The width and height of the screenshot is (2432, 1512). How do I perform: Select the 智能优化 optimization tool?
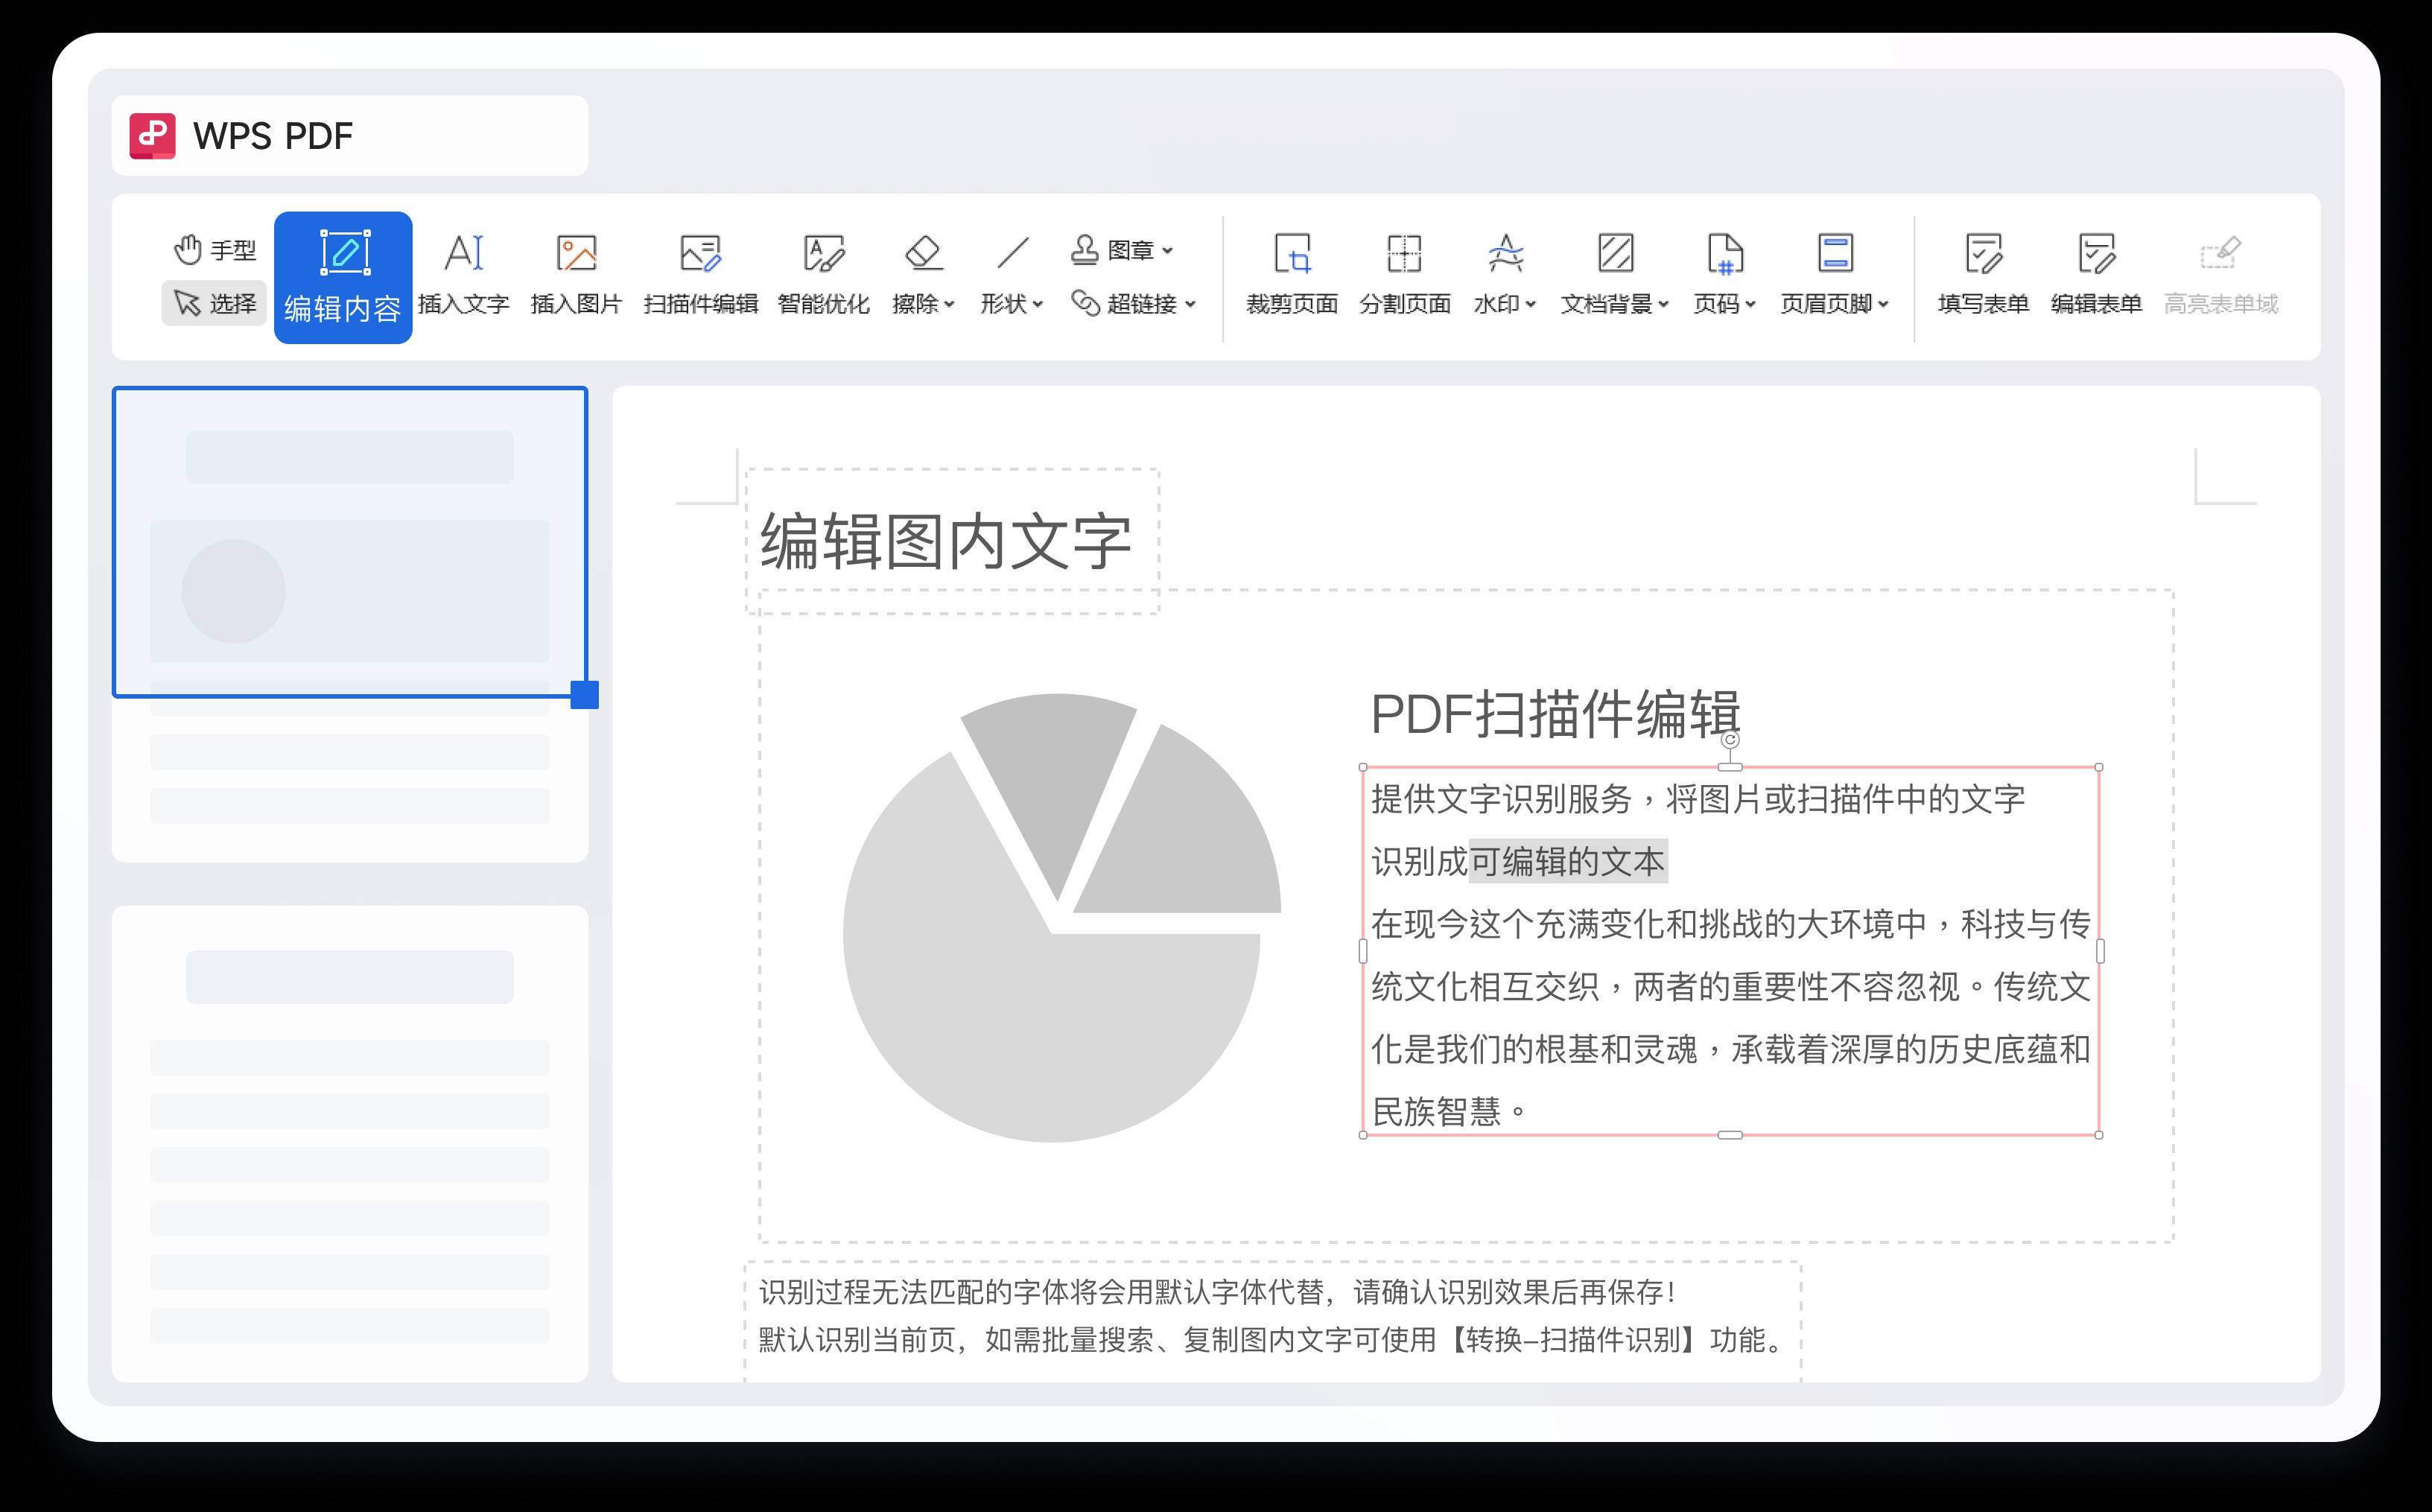822,275
